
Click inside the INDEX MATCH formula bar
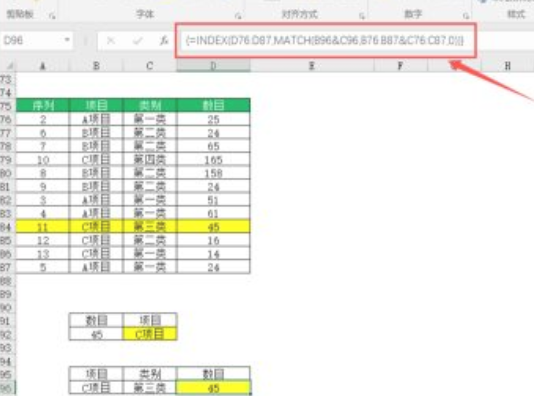[325, 41]
